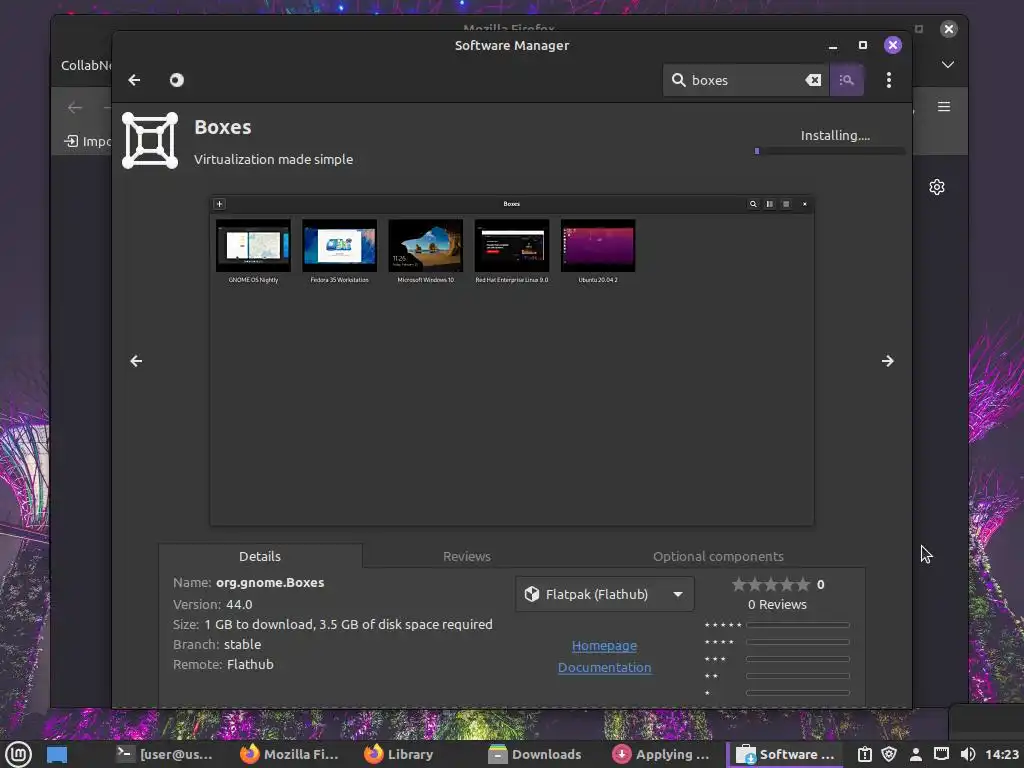Expand the Firefox tab list chevron
The height and width of the screenshot is (768, 1024).
(x=948, y=65)
